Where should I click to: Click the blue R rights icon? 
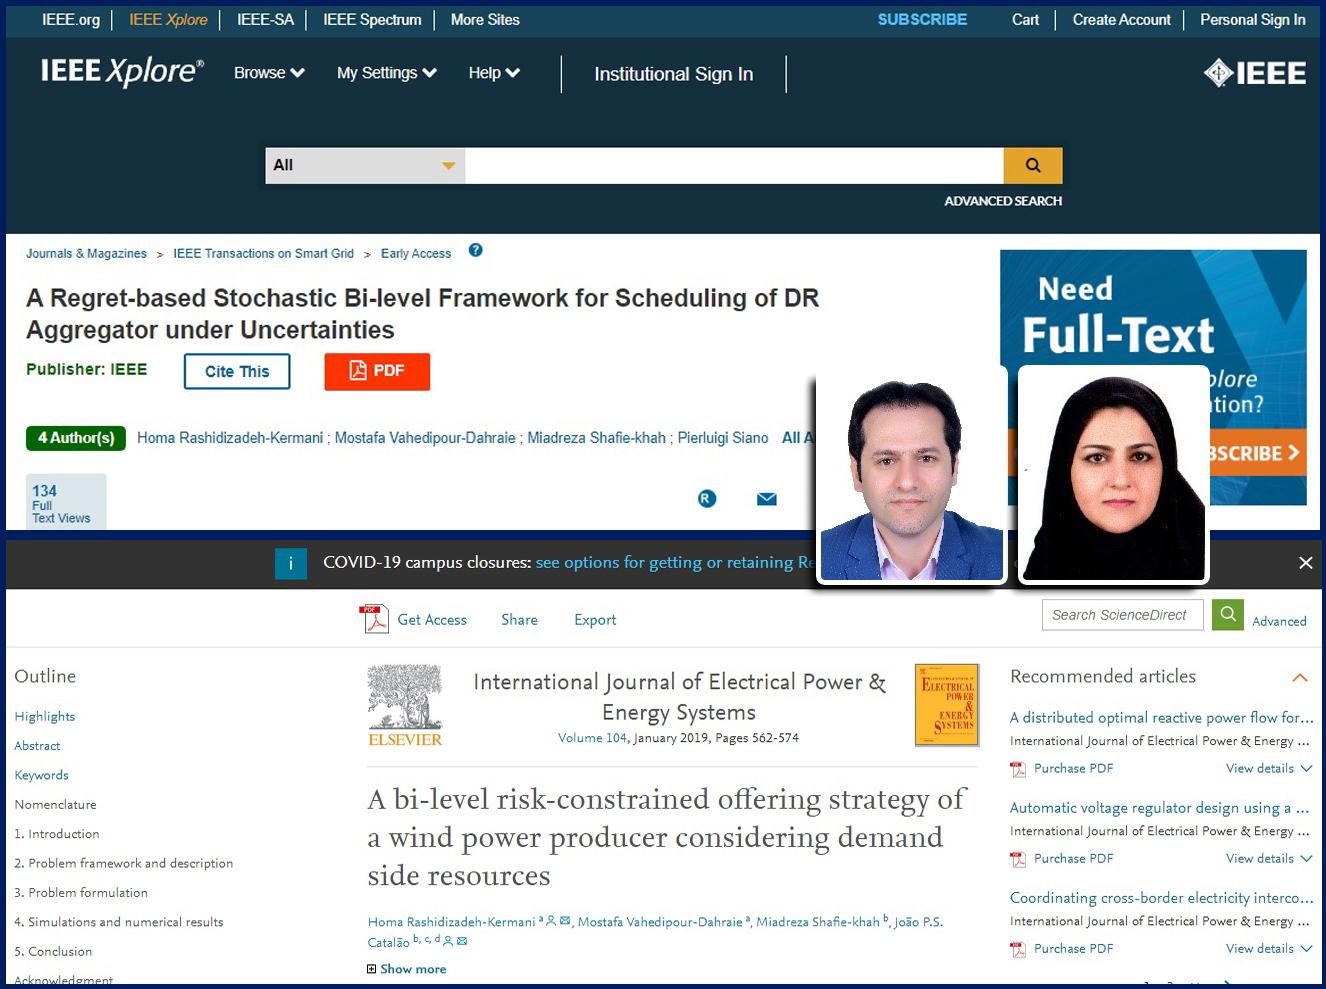707,499
